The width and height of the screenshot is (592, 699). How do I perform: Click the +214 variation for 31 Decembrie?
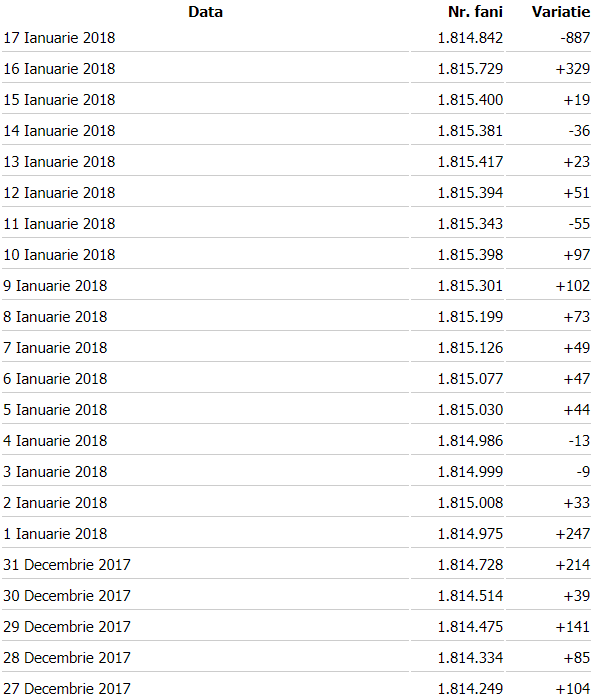click(573, 565)
